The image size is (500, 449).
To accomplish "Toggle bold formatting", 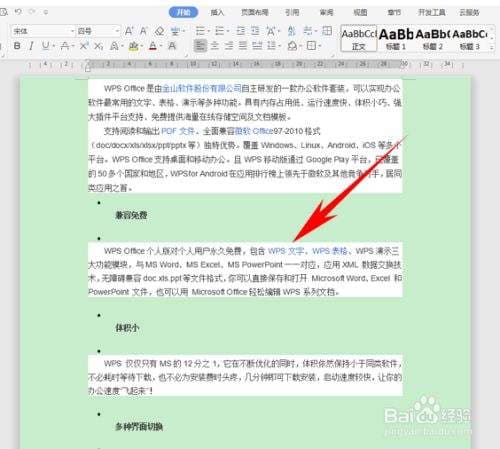I will 17,46.
